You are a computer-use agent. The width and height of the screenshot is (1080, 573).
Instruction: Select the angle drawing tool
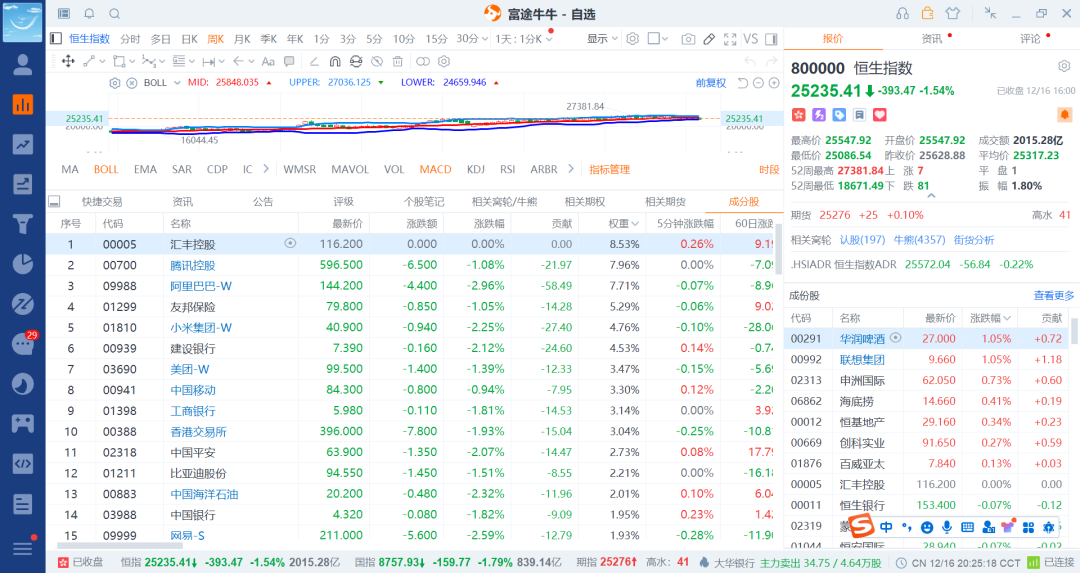tap(314, 61)
